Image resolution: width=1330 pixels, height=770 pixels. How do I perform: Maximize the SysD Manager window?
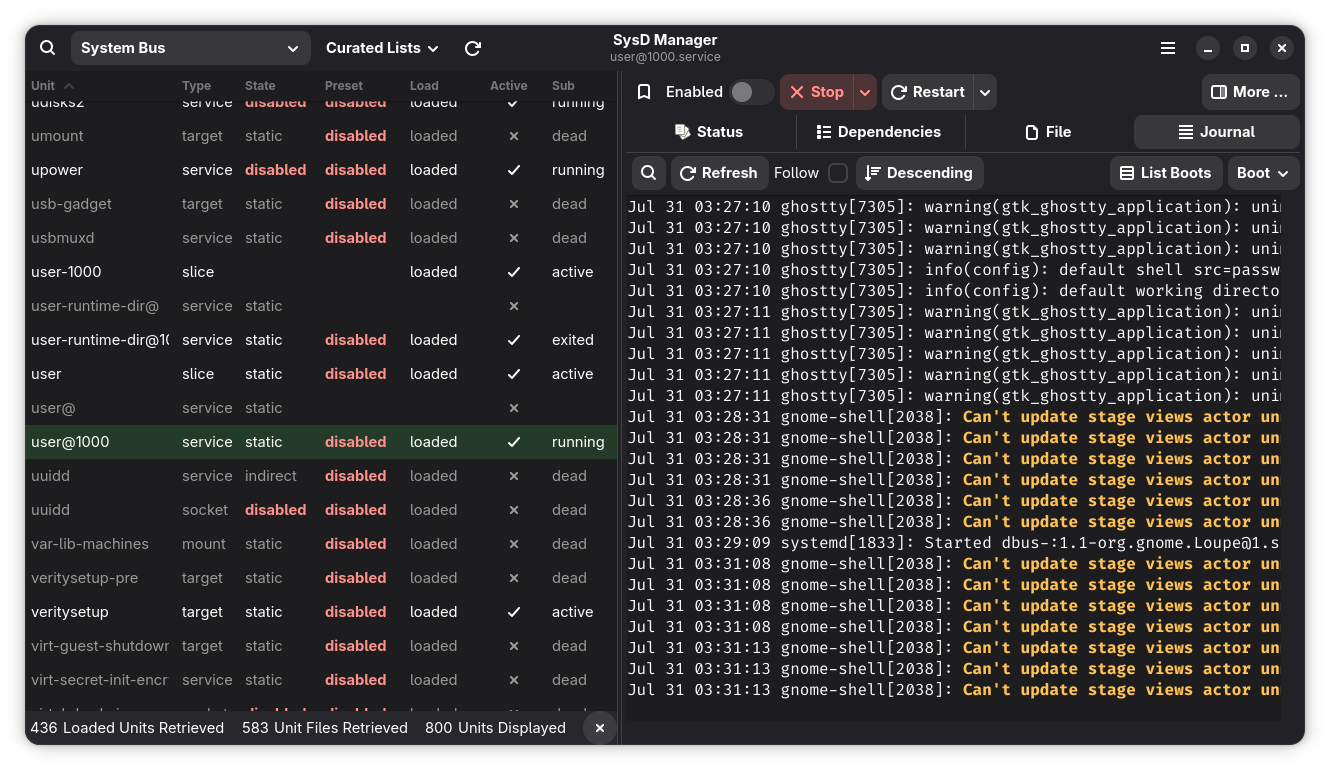[x=1245, y=48]
